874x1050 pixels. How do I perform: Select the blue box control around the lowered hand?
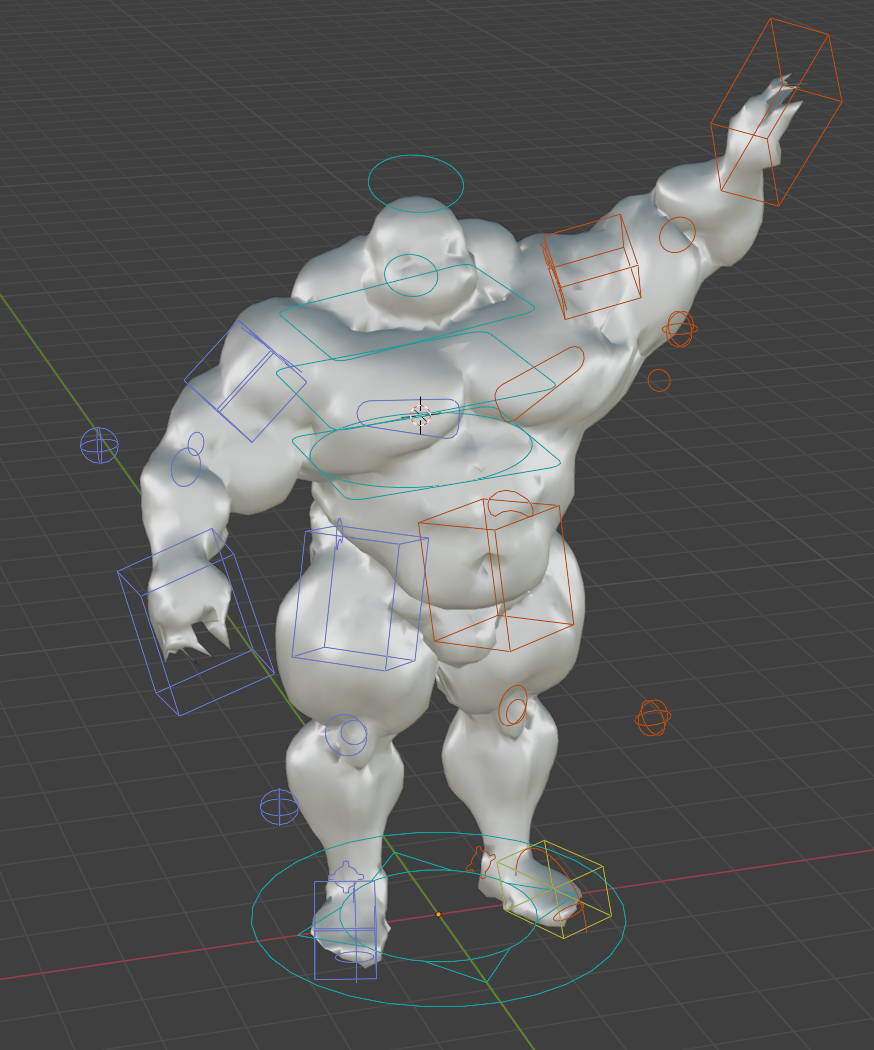pyautogui.click(x=196, y=622)
